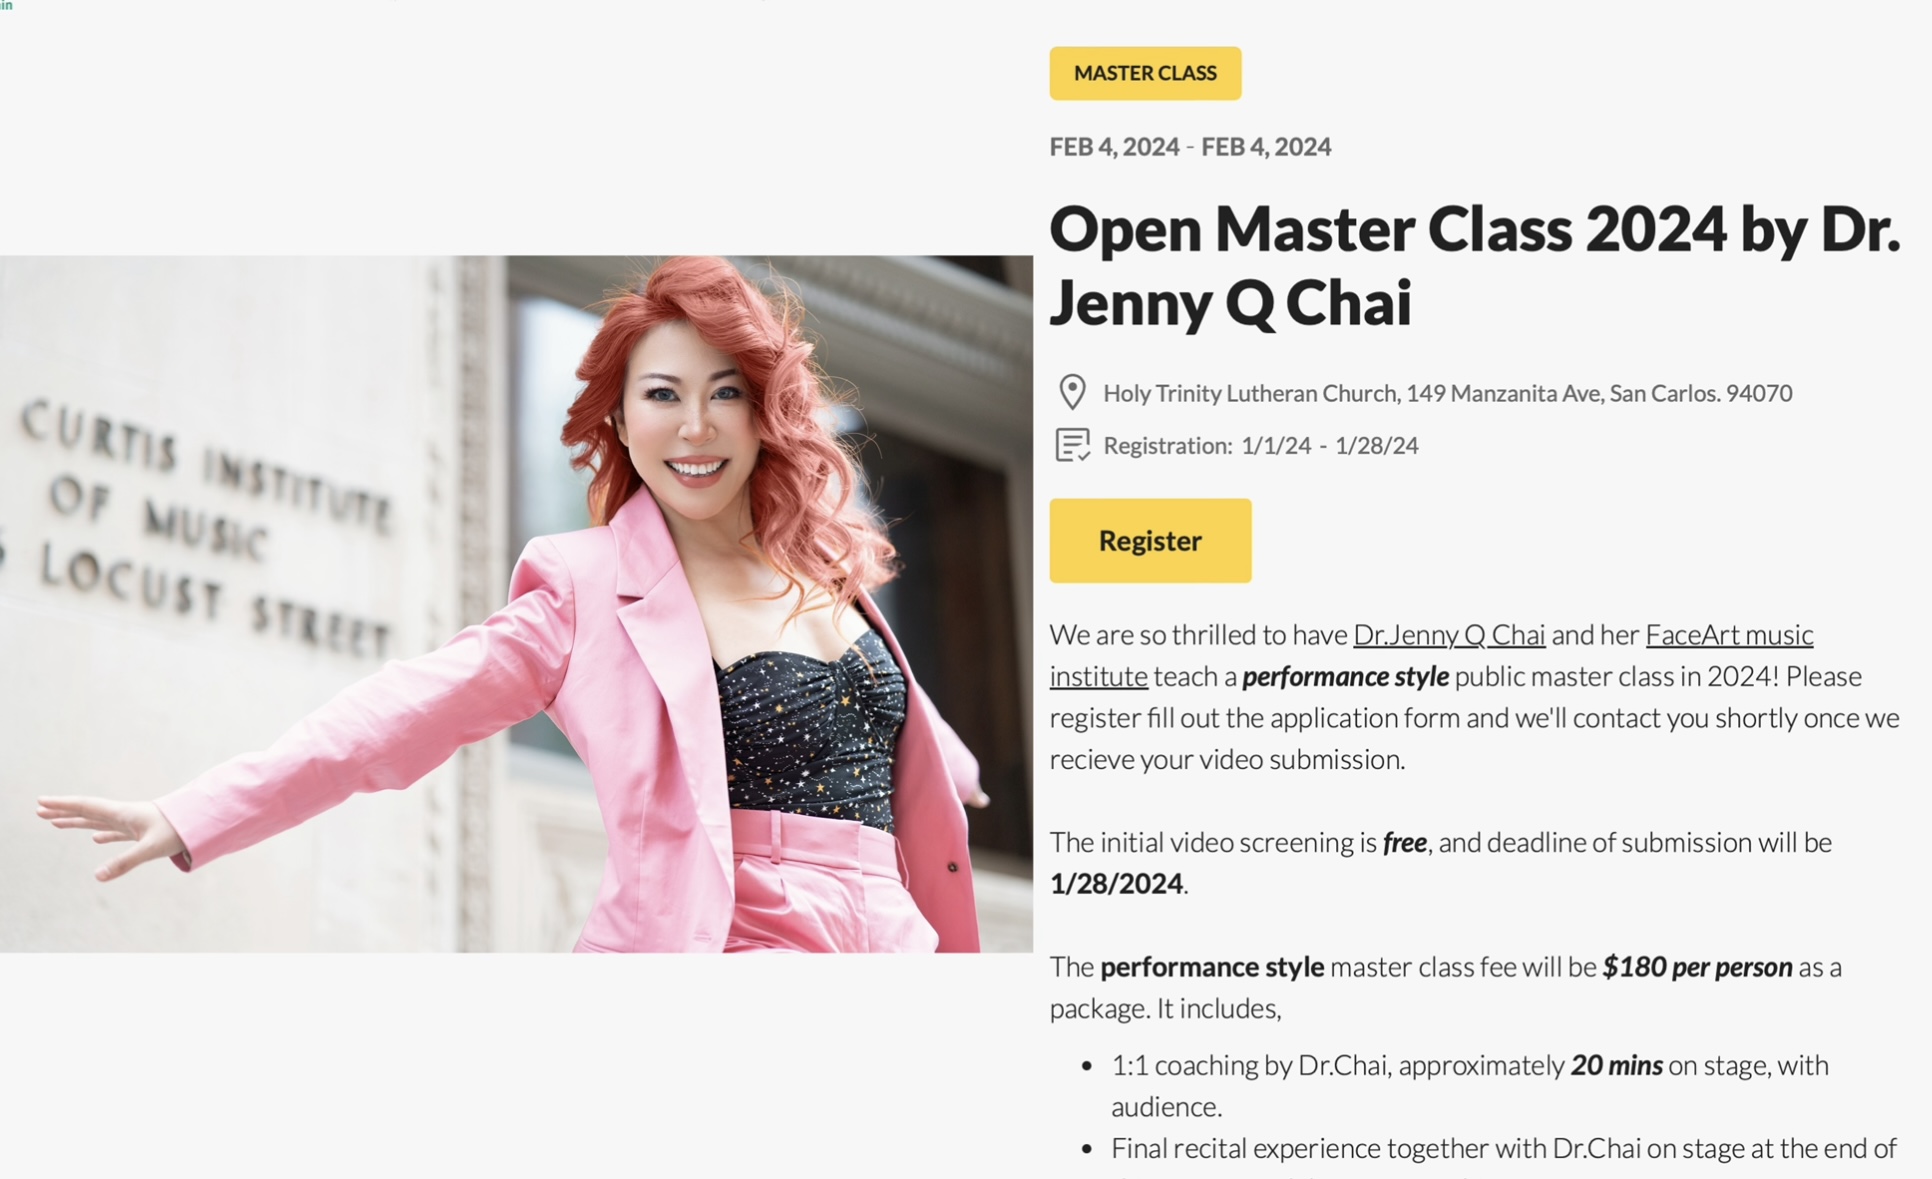The image size is (1932, 1179).
Task: Click the $180 per person fee text
Action: coord(1697,967)
